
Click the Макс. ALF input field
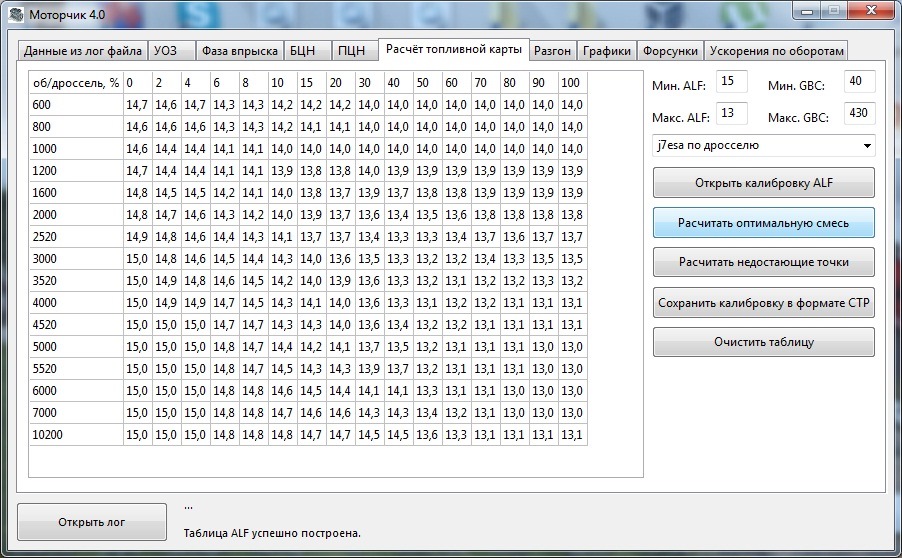pos(731,113)
